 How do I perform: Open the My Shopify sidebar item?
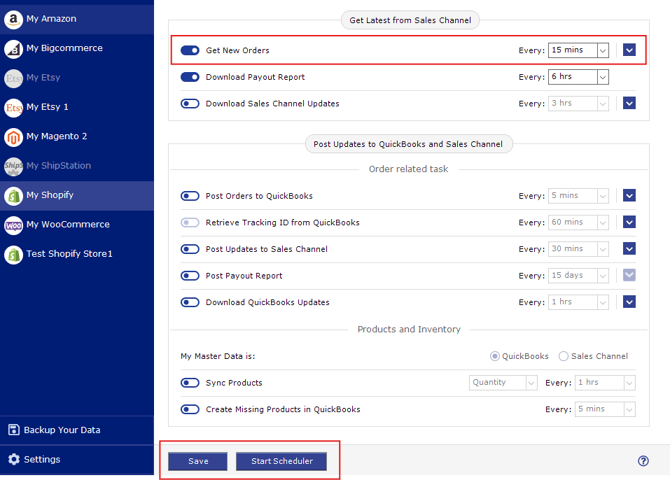77,195
